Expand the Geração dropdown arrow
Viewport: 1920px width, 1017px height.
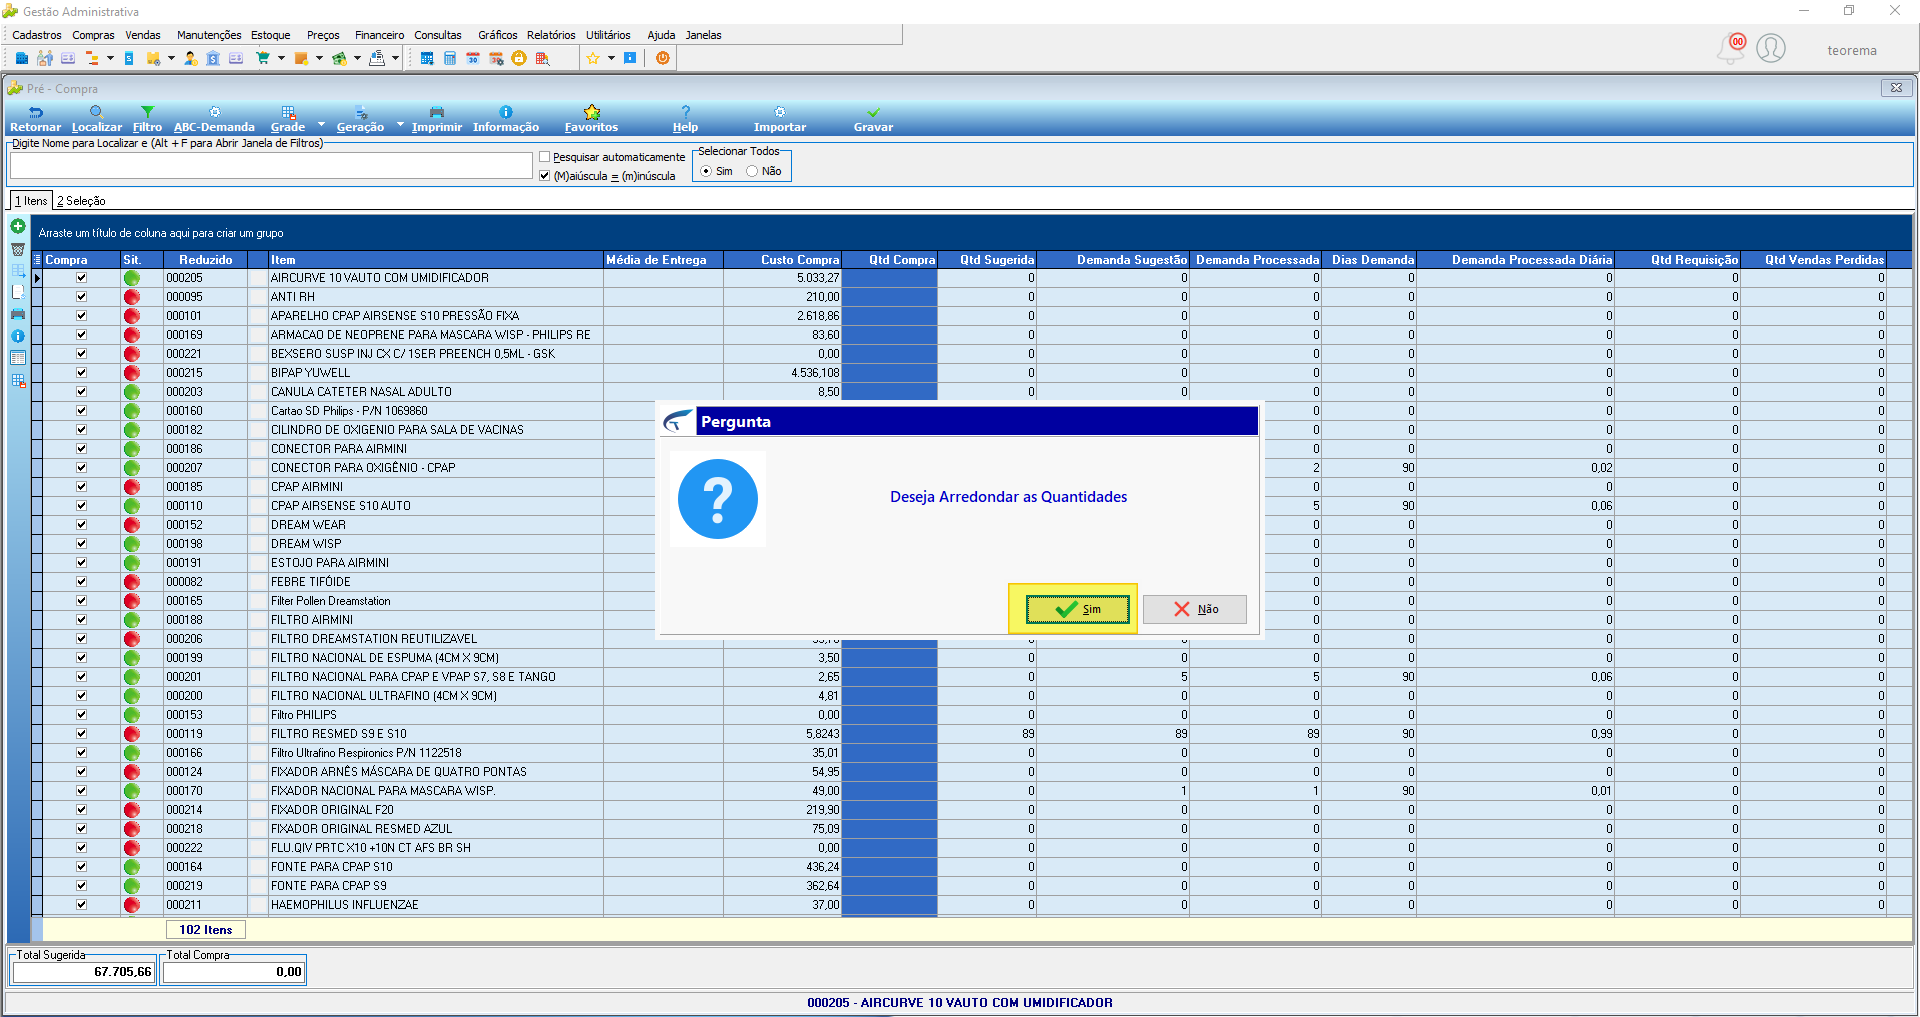pos(400,125)
